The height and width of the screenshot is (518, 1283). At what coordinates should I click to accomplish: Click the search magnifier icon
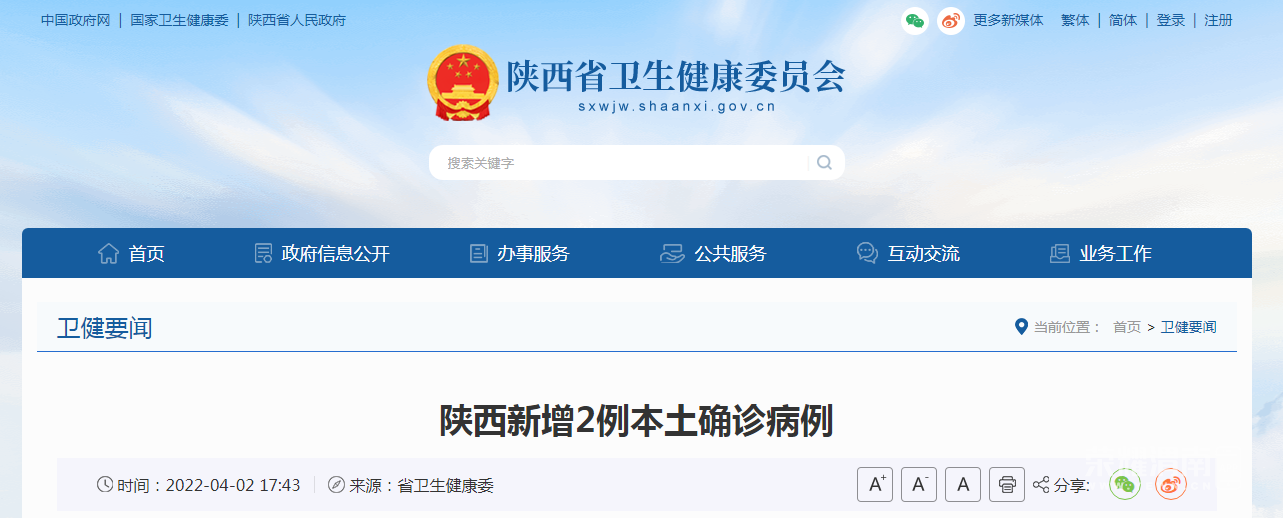tap(824, 163)
